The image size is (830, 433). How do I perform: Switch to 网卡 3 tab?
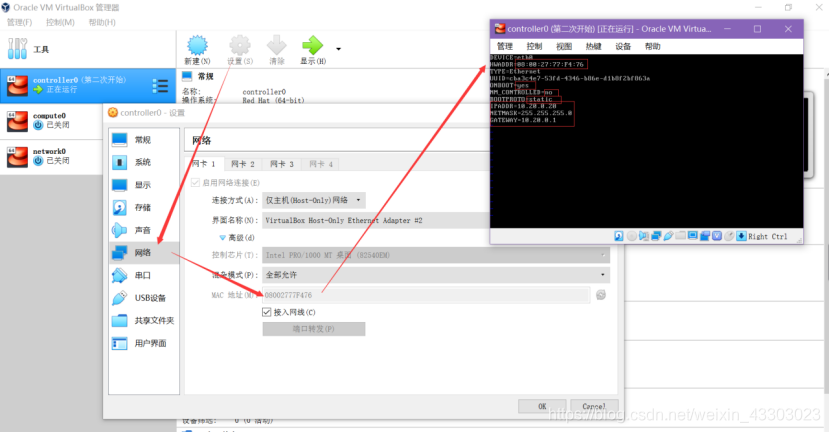(x=282, y=164)
